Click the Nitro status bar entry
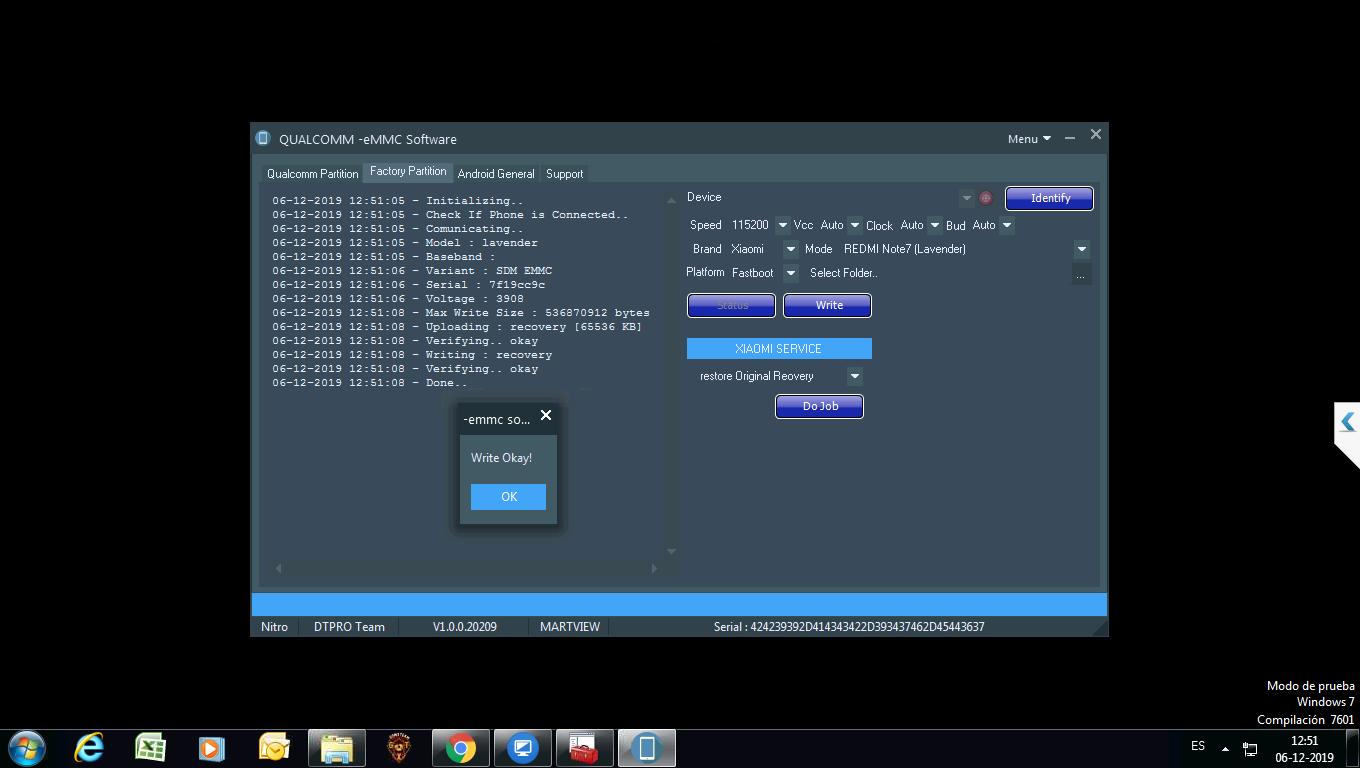The image size is (1360, 768). [274, 627]
